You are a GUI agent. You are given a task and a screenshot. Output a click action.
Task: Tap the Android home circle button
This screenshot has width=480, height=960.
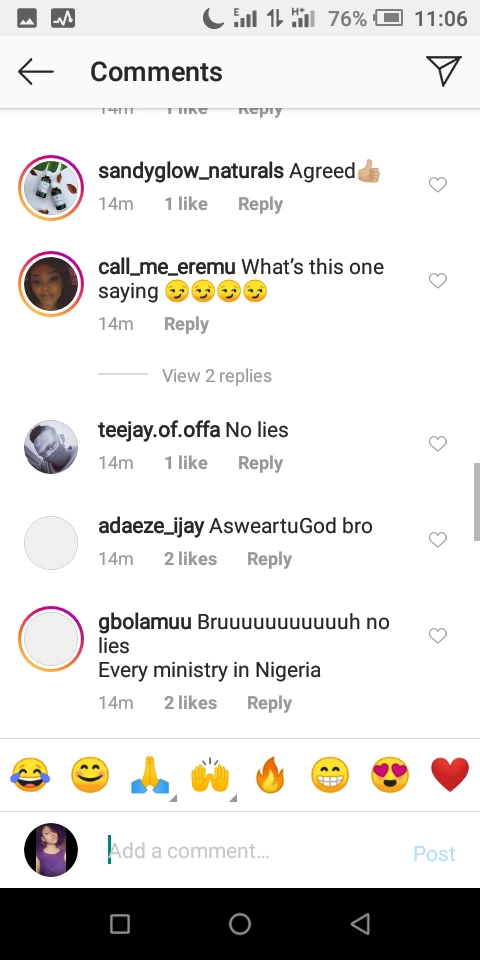pos(239,924)
